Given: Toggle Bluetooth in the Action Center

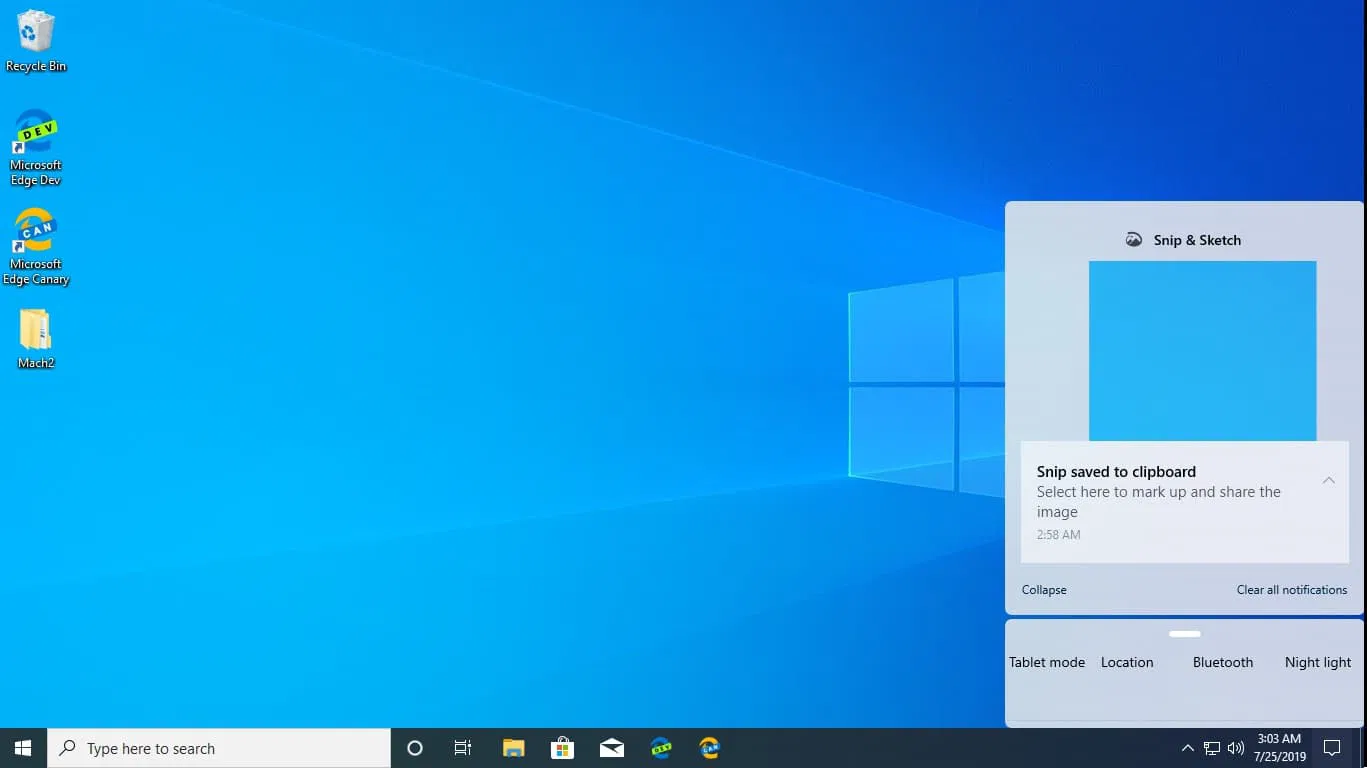Looking at the screenshot, I should pyautogui.click(x=1222, y=662).
